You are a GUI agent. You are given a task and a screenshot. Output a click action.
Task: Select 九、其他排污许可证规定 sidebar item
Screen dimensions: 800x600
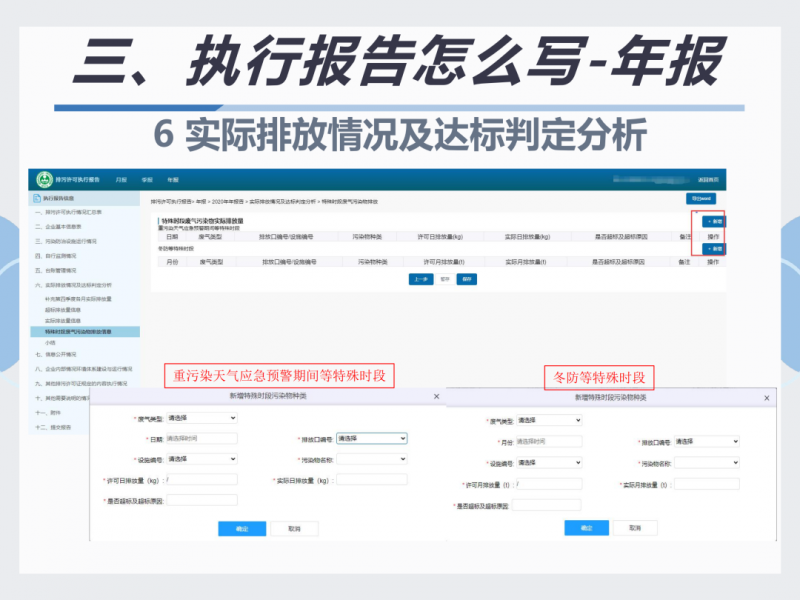[81, 384]
